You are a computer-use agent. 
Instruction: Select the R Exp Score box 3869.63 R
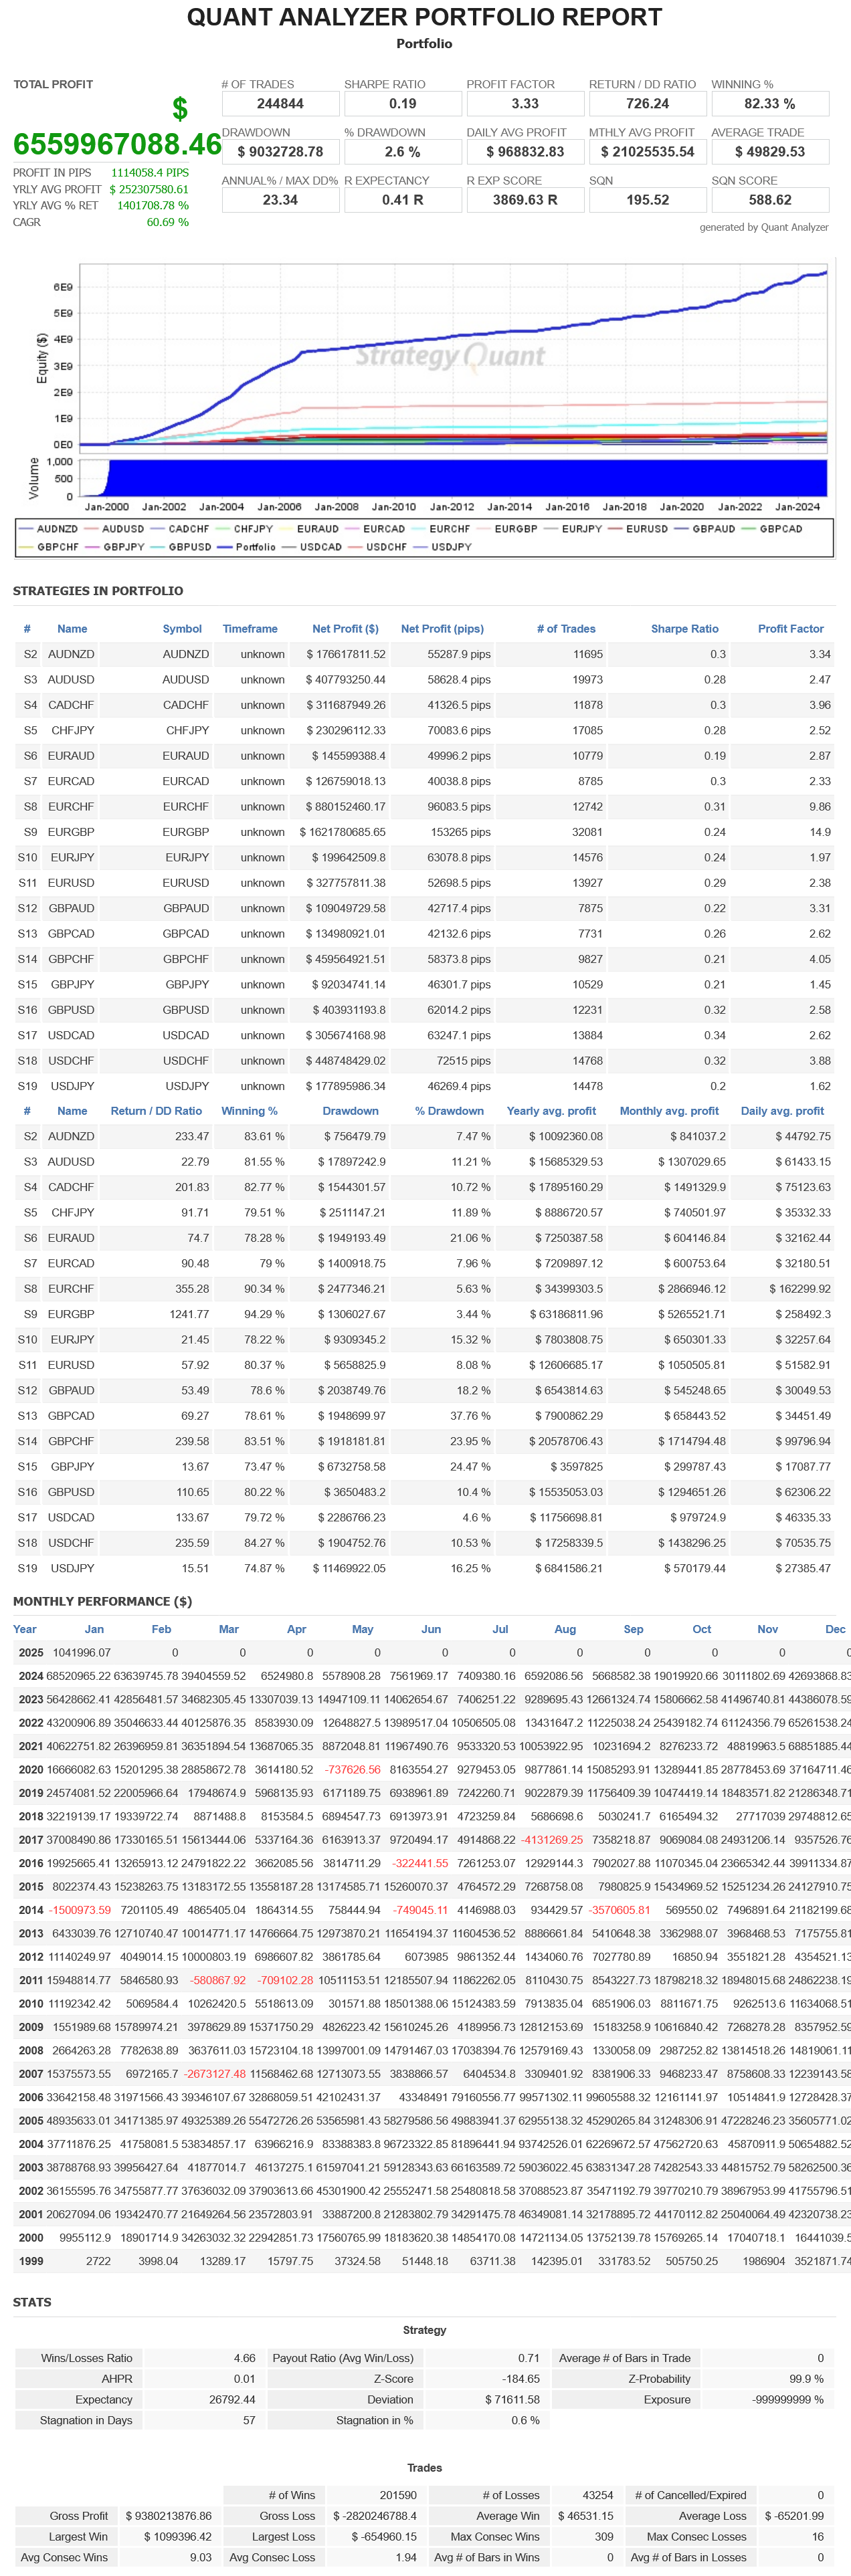pyautogui.click(x=525, y=200)
